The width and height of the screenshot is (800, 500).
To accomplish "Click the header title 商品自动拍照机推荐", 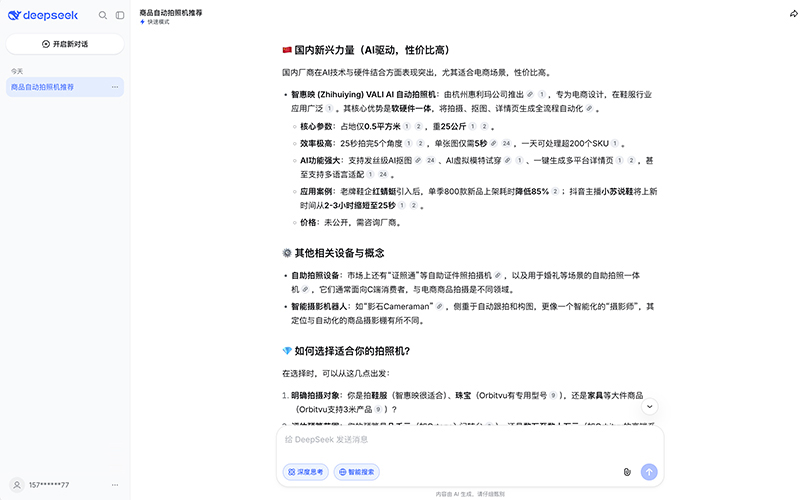I will pos(171,13).
